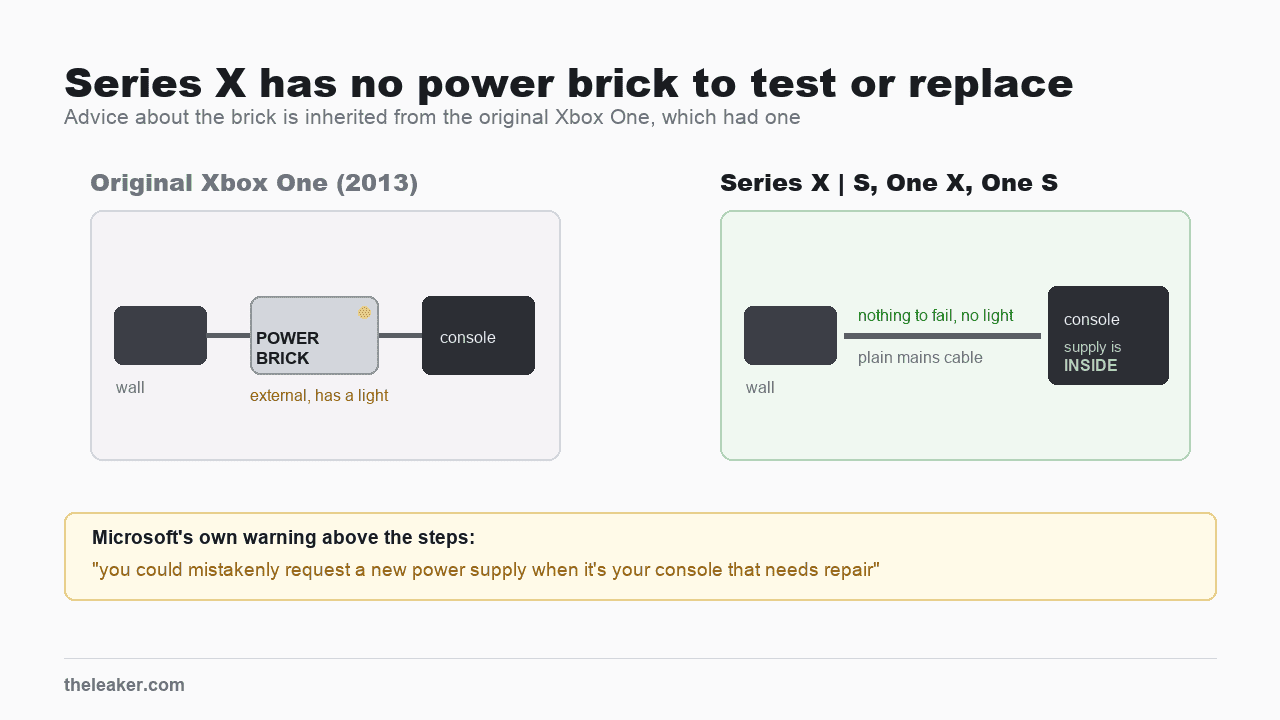The image size is (1280, 720).
Task: Select the POWER BRICK box
Action: pyautogui.click(x=314, y=335)
